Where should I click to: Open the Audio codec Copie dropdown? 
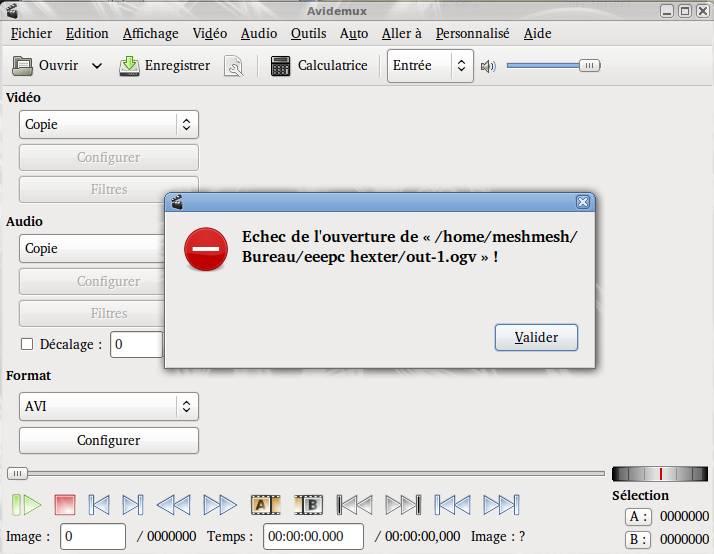click(x=92, y=249)
